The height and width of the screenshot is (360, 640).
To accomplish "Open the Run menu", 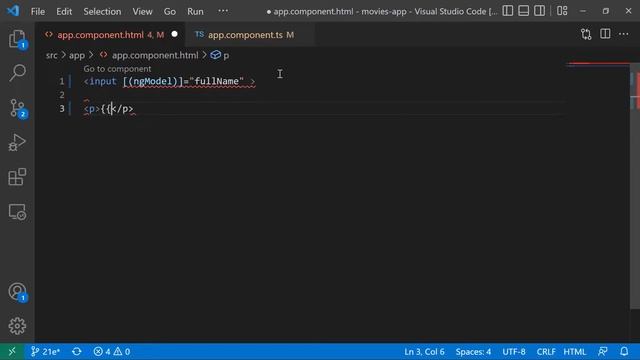I will [195, 11].
